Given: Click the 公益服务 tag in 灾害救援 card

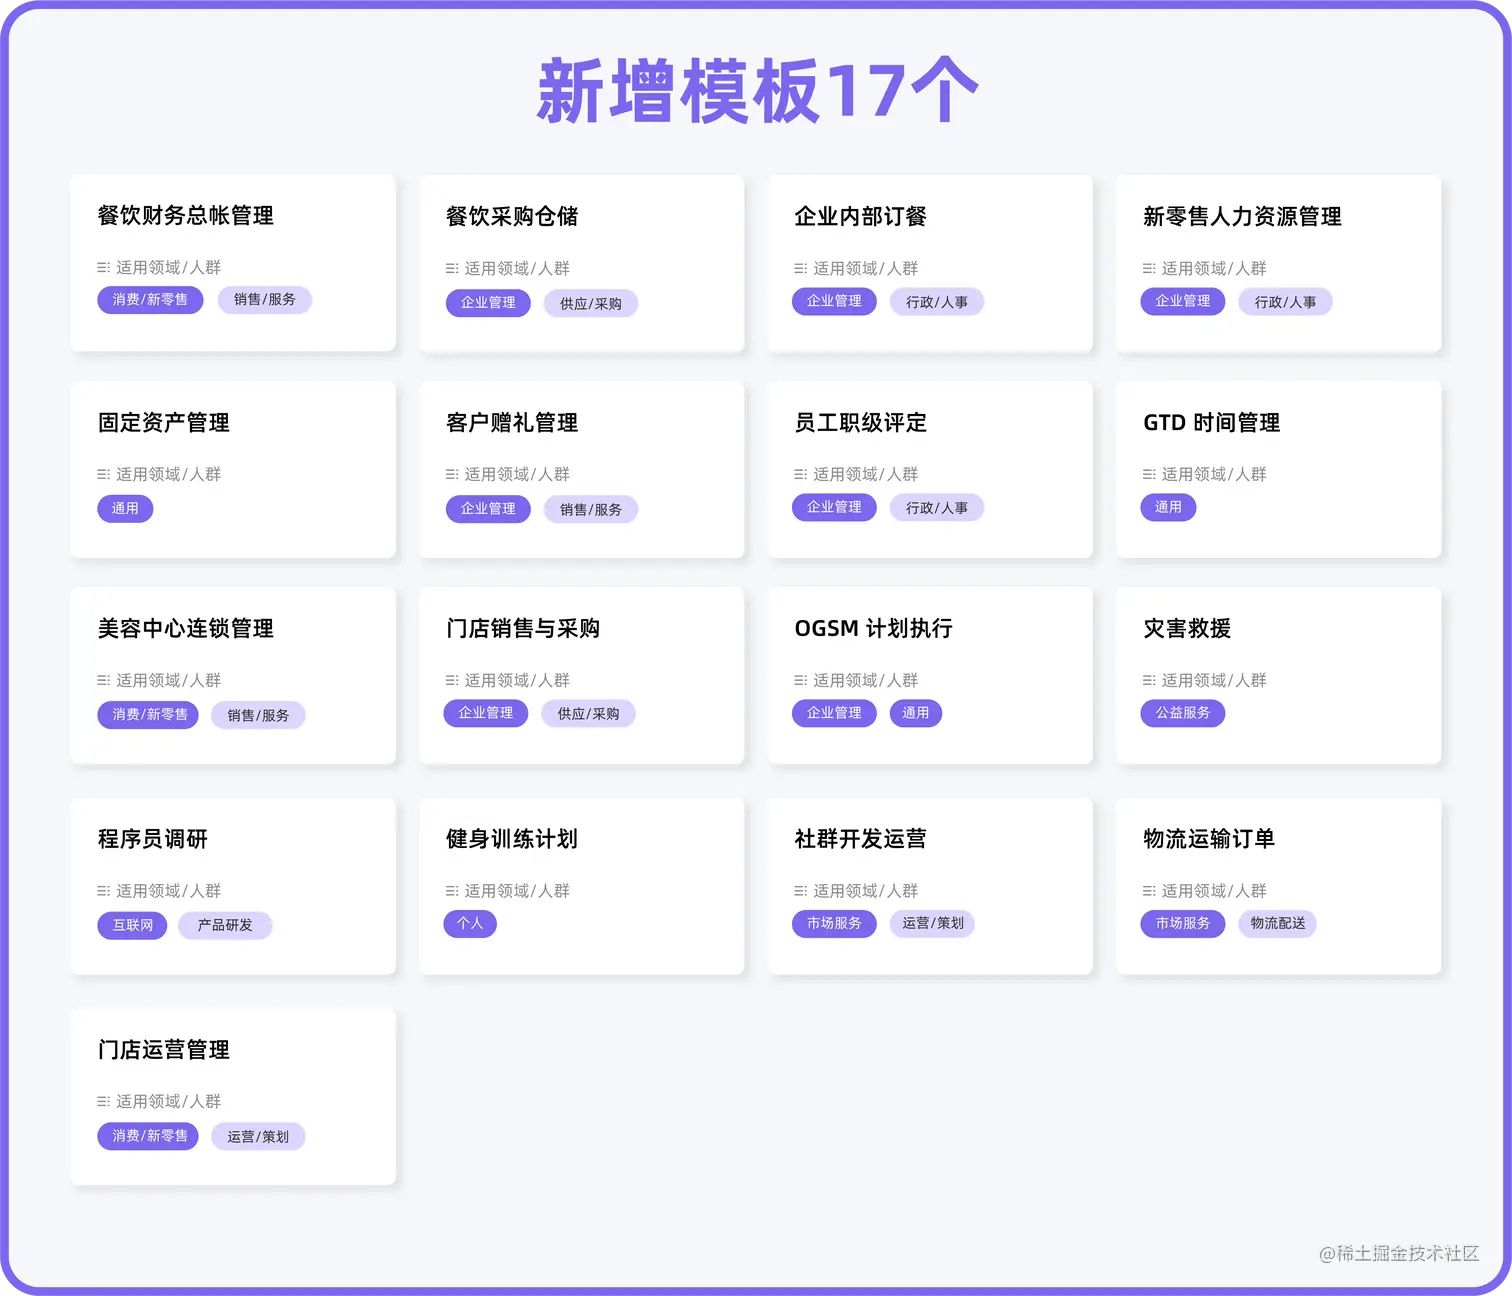Looking at the screenshot, I should pyautogui.click(x=1183, y=713).
